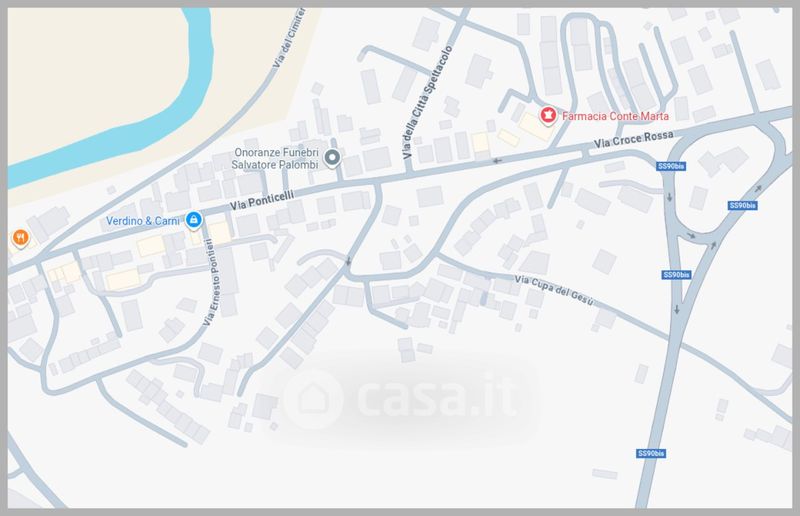
Task: Click the Via Croce Rossa street label
Action: tap(633, 139)
